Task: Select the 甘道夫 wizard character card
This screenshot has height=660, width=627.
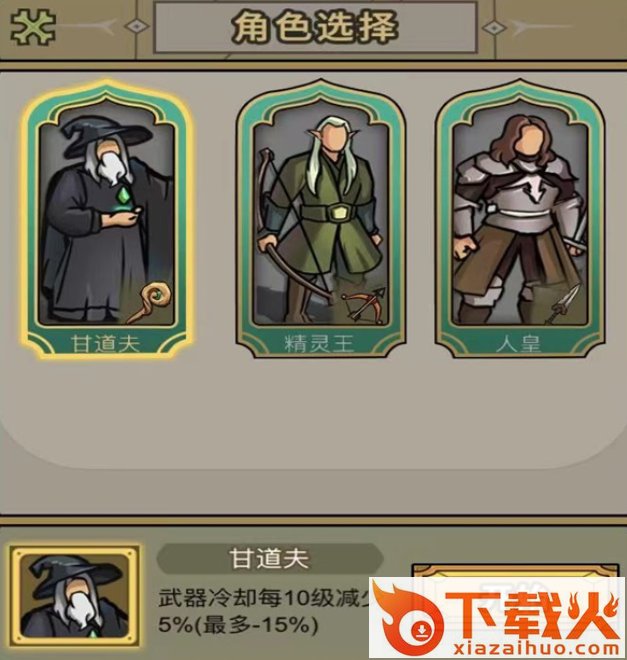Action: (x=107, y=219)
